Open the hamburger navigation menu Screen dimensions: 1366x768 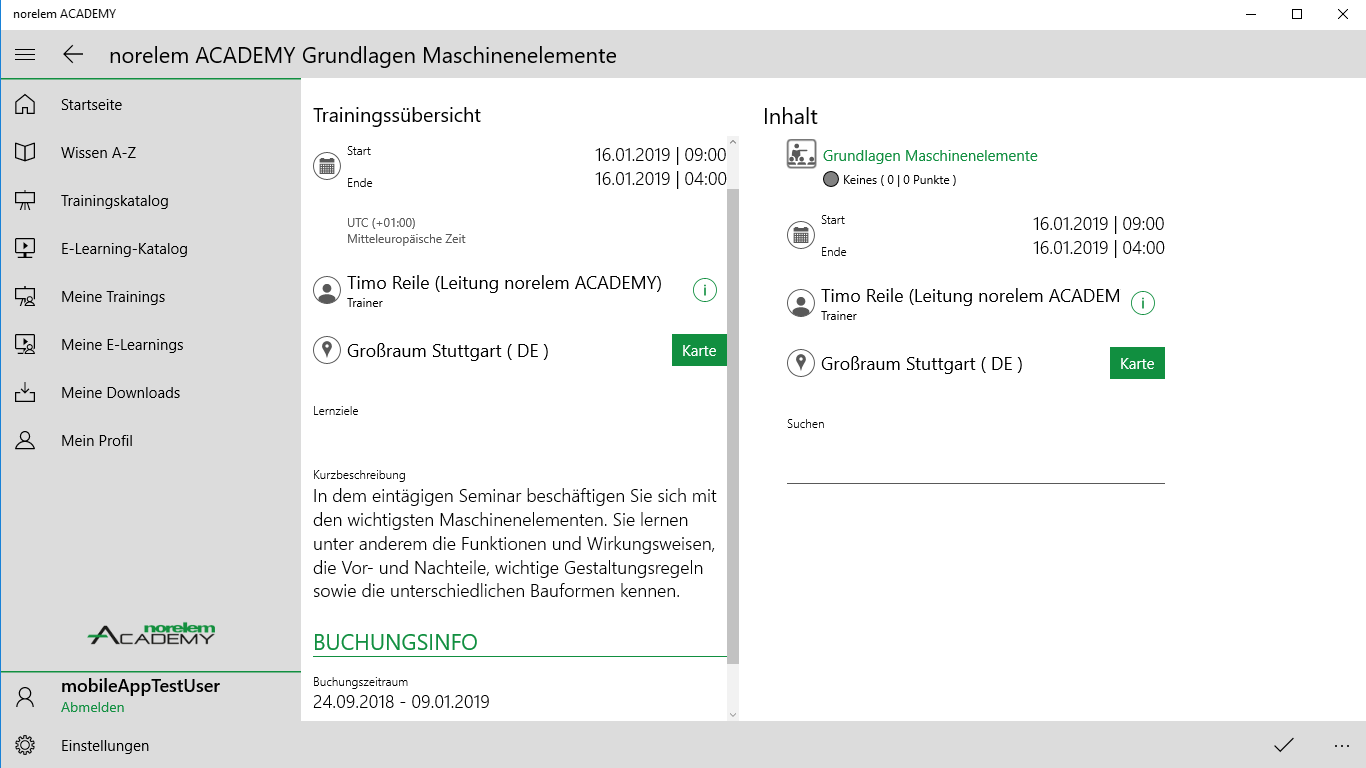(x=25, y=55)
